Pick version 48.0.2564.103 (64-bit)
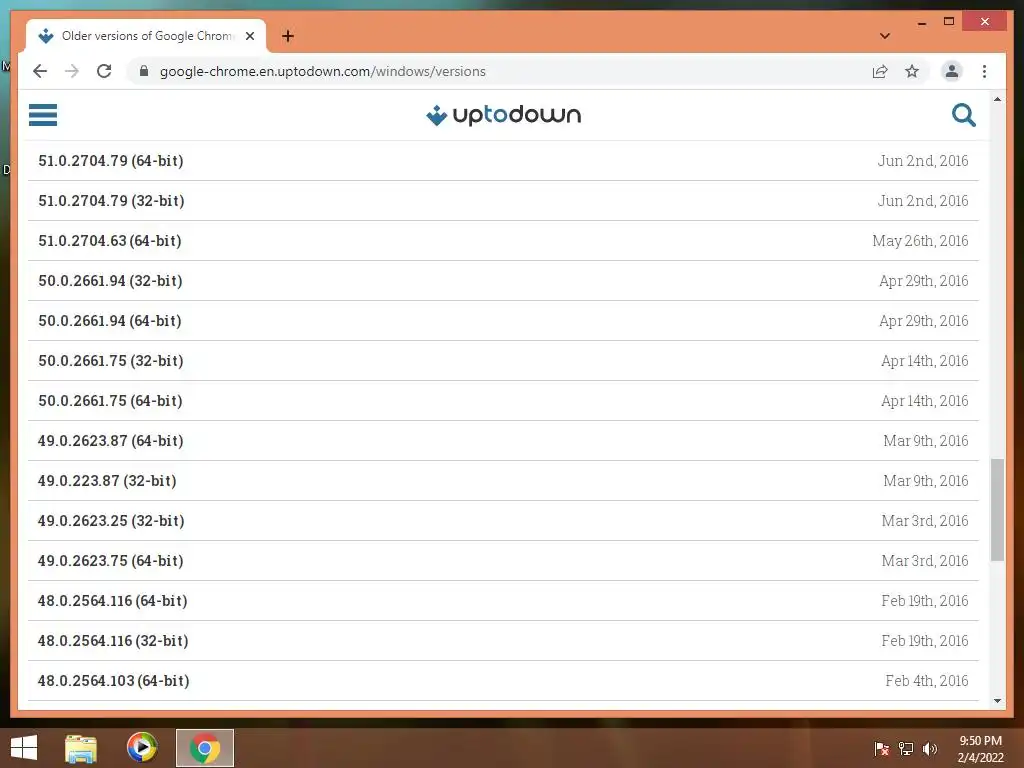The width and height of the screenshot is (1024, 768). pos(503,680)
